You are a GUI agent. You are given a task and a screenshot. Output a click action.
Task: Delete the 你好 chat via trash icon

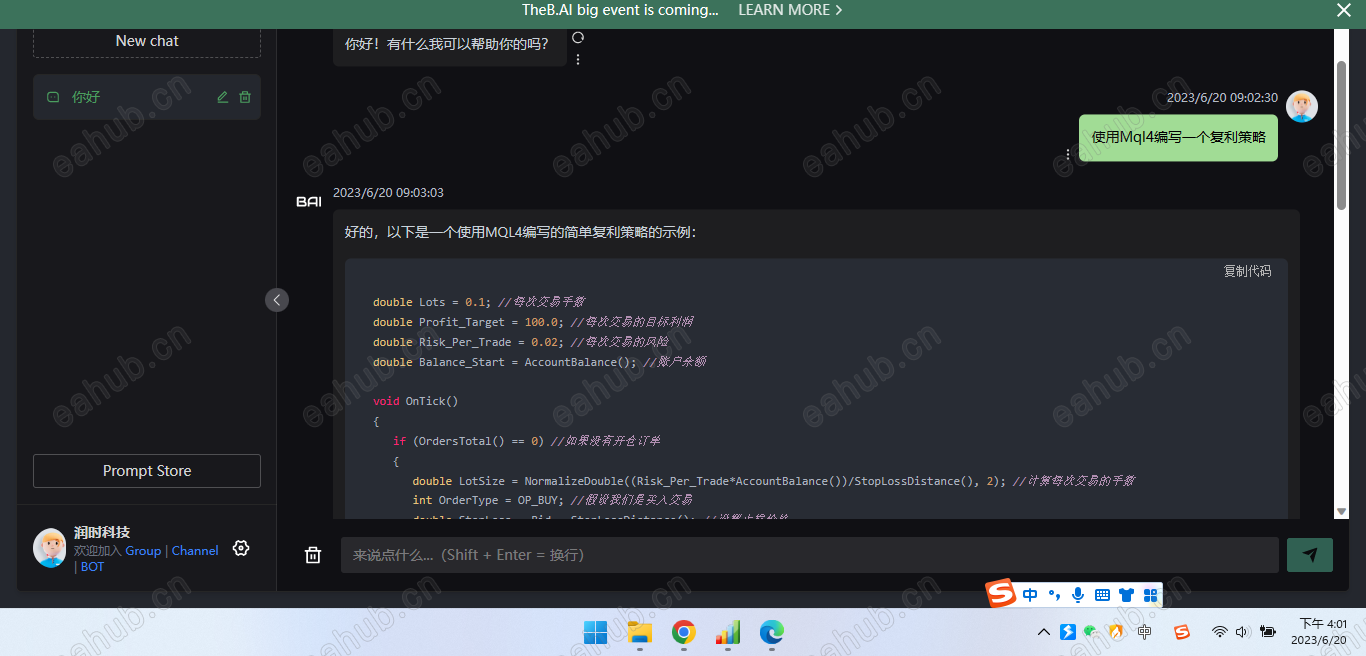click(245, 97)
